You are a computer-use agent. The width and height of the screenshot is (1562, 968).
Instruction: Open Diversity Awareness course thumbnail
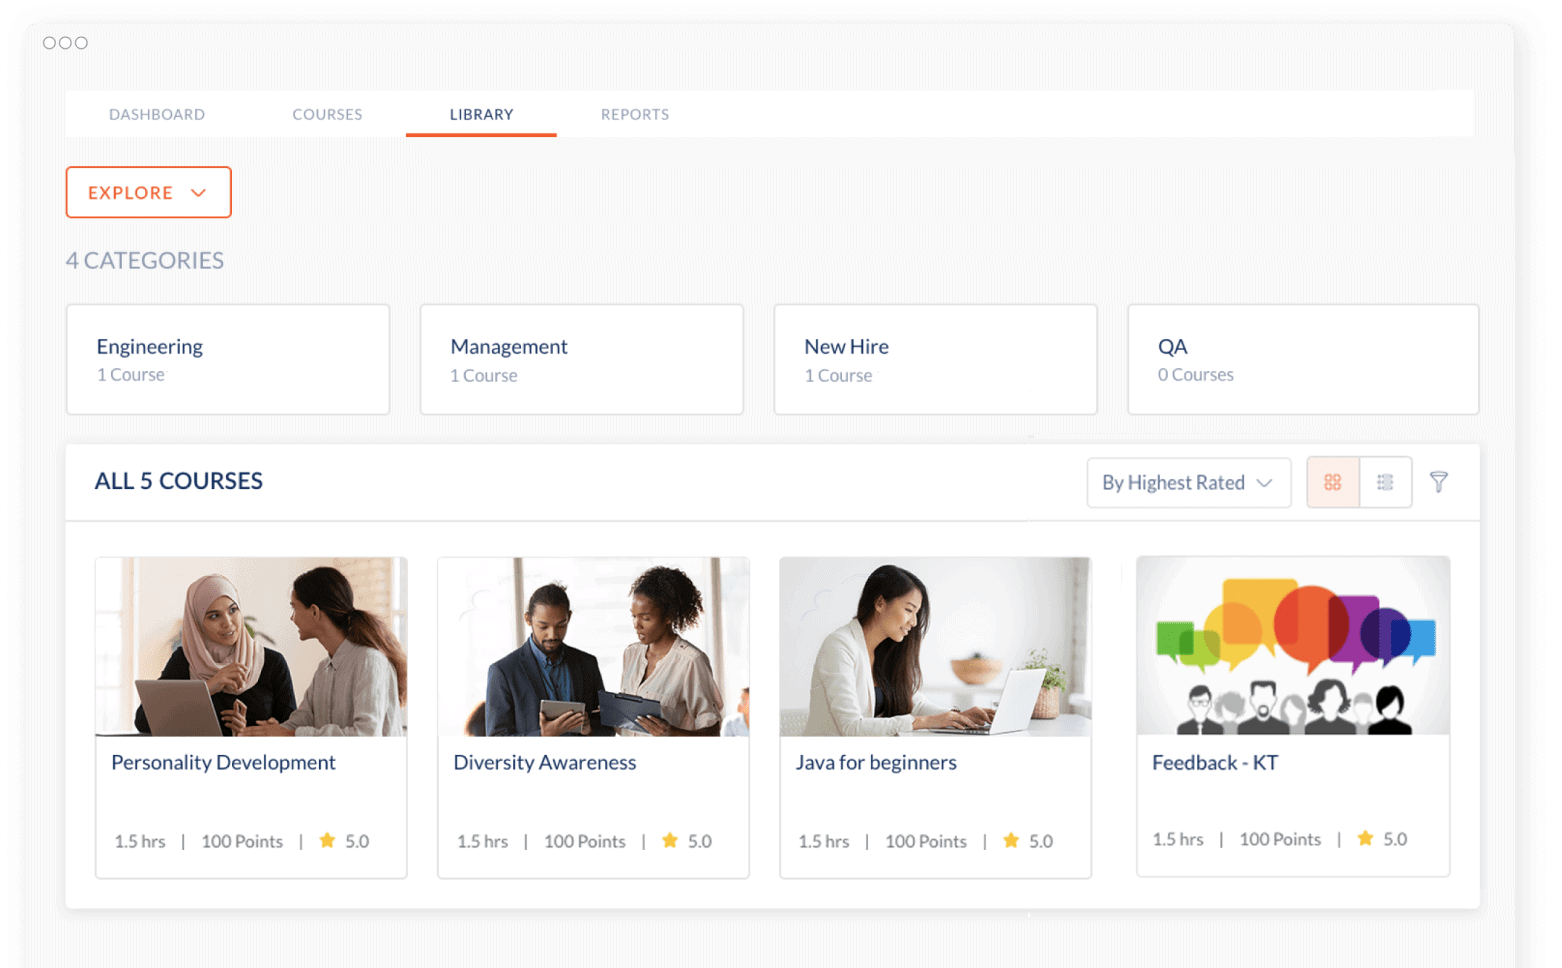click(x=593, y=647)
